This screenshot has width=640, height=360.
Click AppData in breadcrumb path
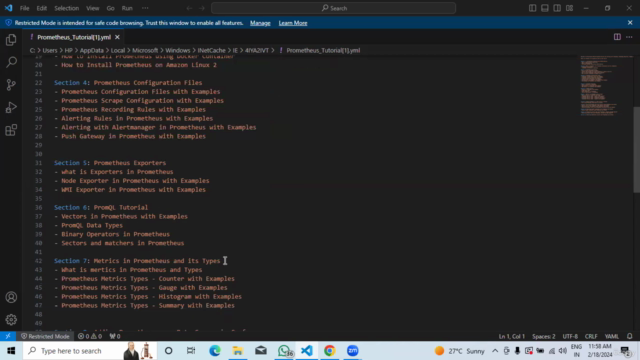pyautogui.click(x=91, y=50)
